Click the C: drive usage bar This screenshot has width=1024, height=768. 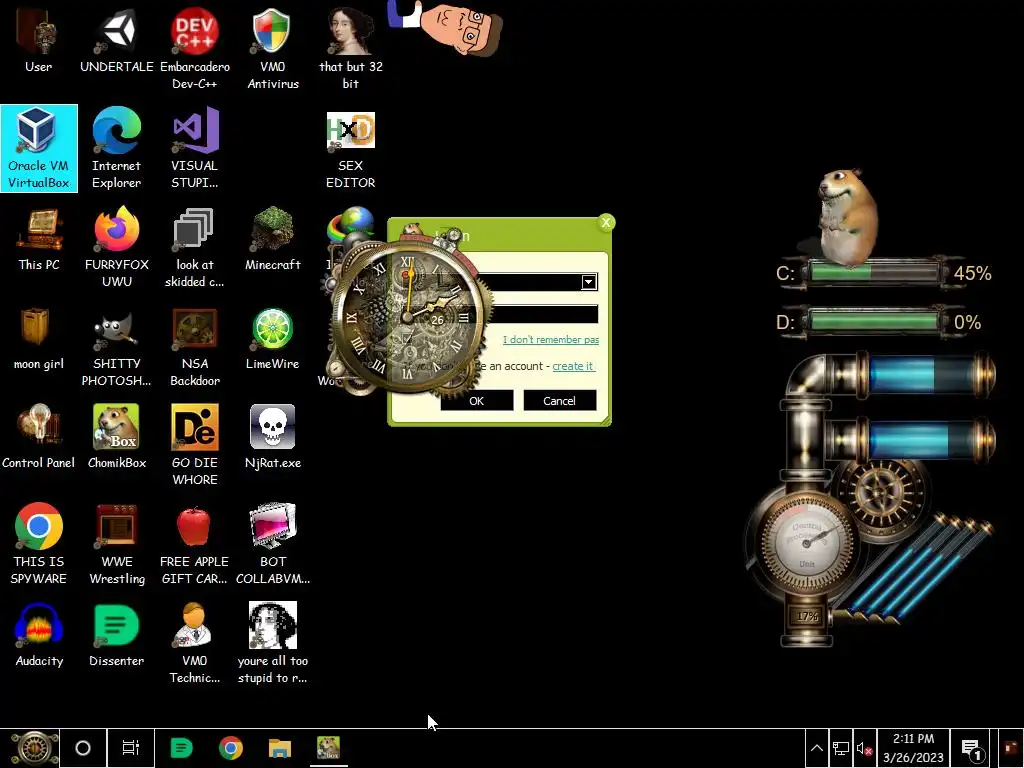(x=874, y=272)
